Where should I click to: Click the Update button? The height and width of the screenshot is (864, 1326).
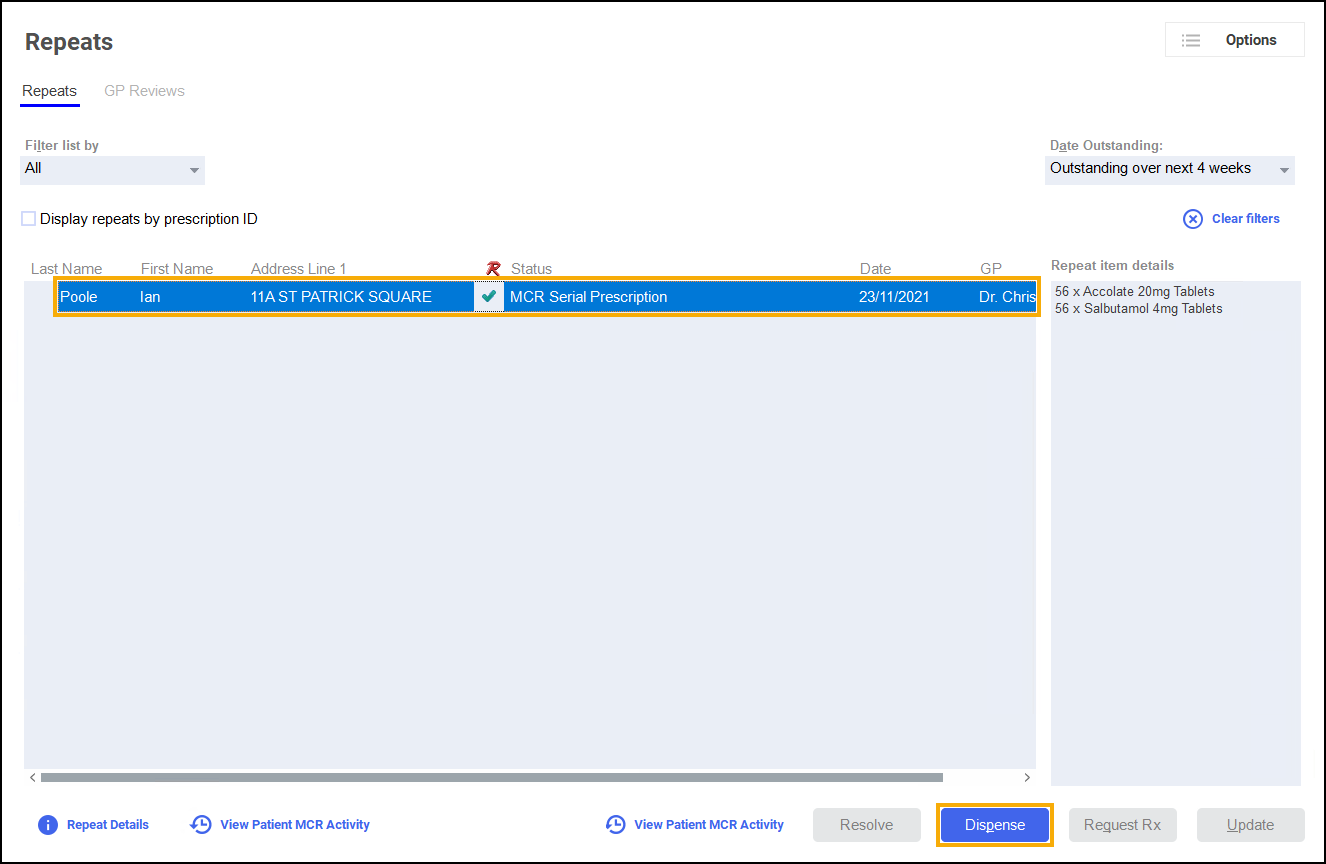tap(1250, 825)
